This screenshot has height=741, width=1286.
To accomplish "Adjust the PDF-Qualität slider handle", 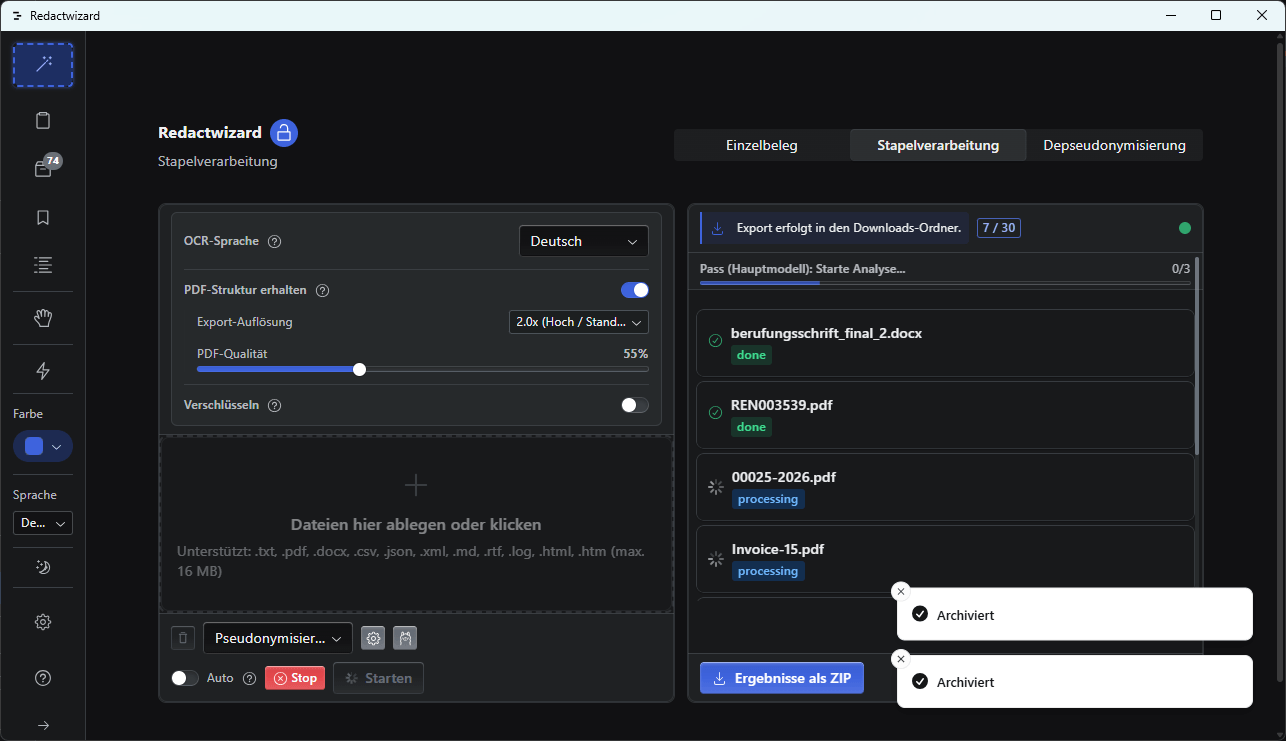I will (x=359, y=369).
